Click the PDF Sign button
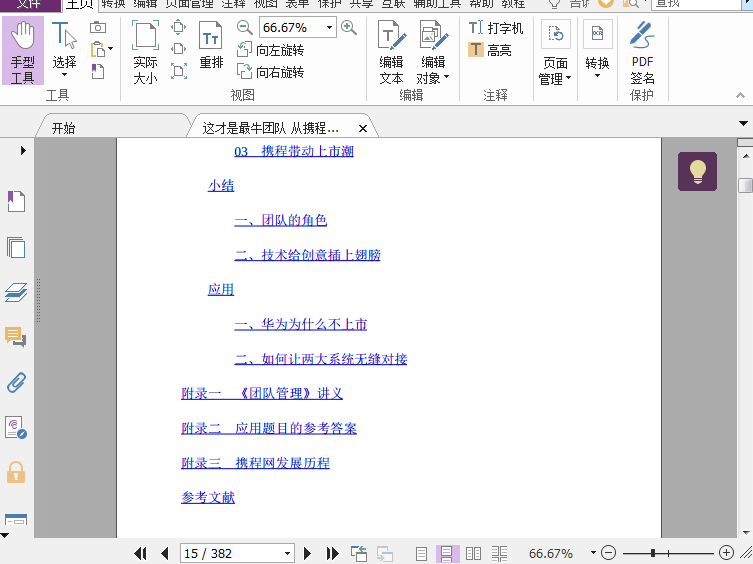The height and width of the screenshot is (564, 753). 642,53
